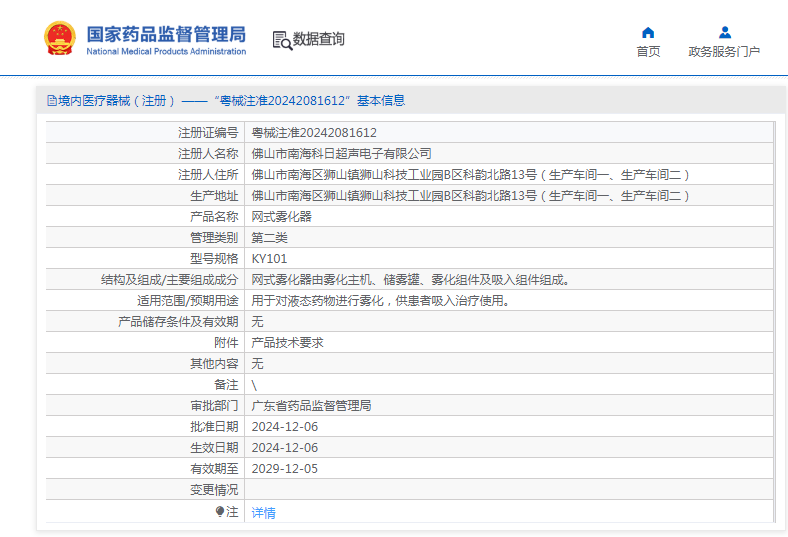The height and width of the screenshot is (537, 788).
Task: Click the 产品名称 label
Action: pyautogui.click(x=214, y=217)
